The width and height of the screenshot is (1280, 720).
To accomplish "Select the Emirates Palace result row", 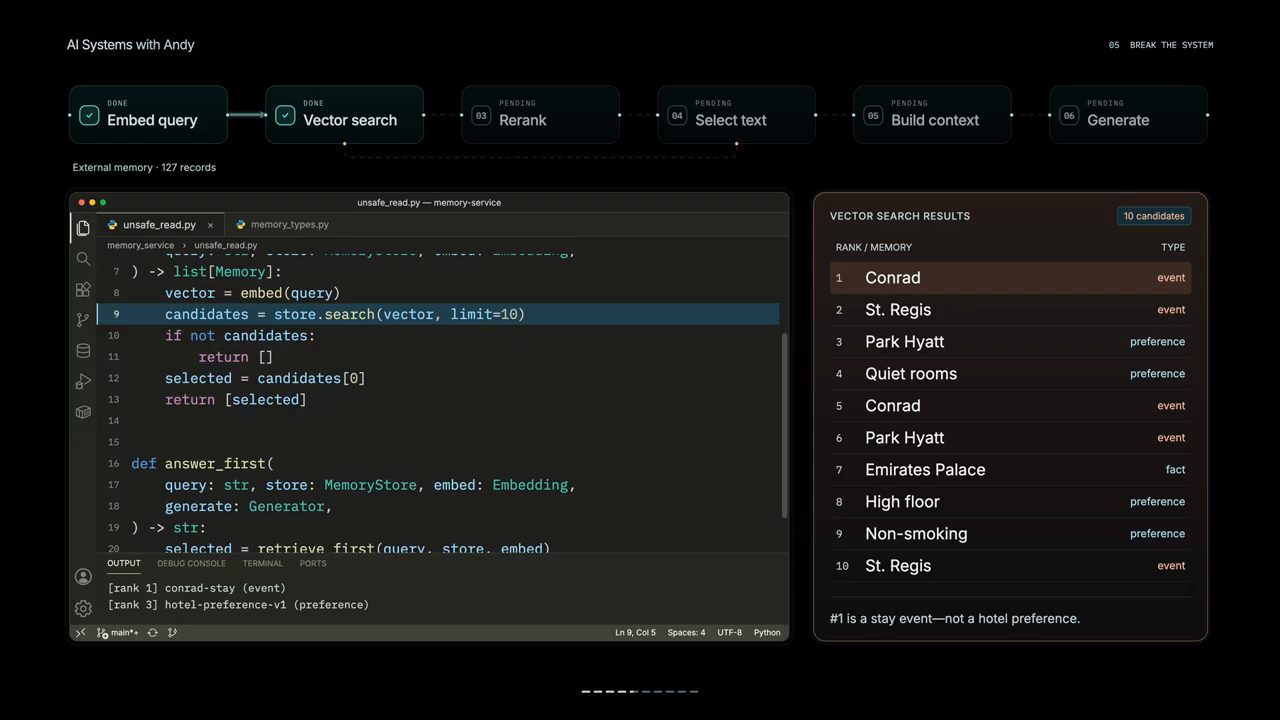I will pos(1010,470).
